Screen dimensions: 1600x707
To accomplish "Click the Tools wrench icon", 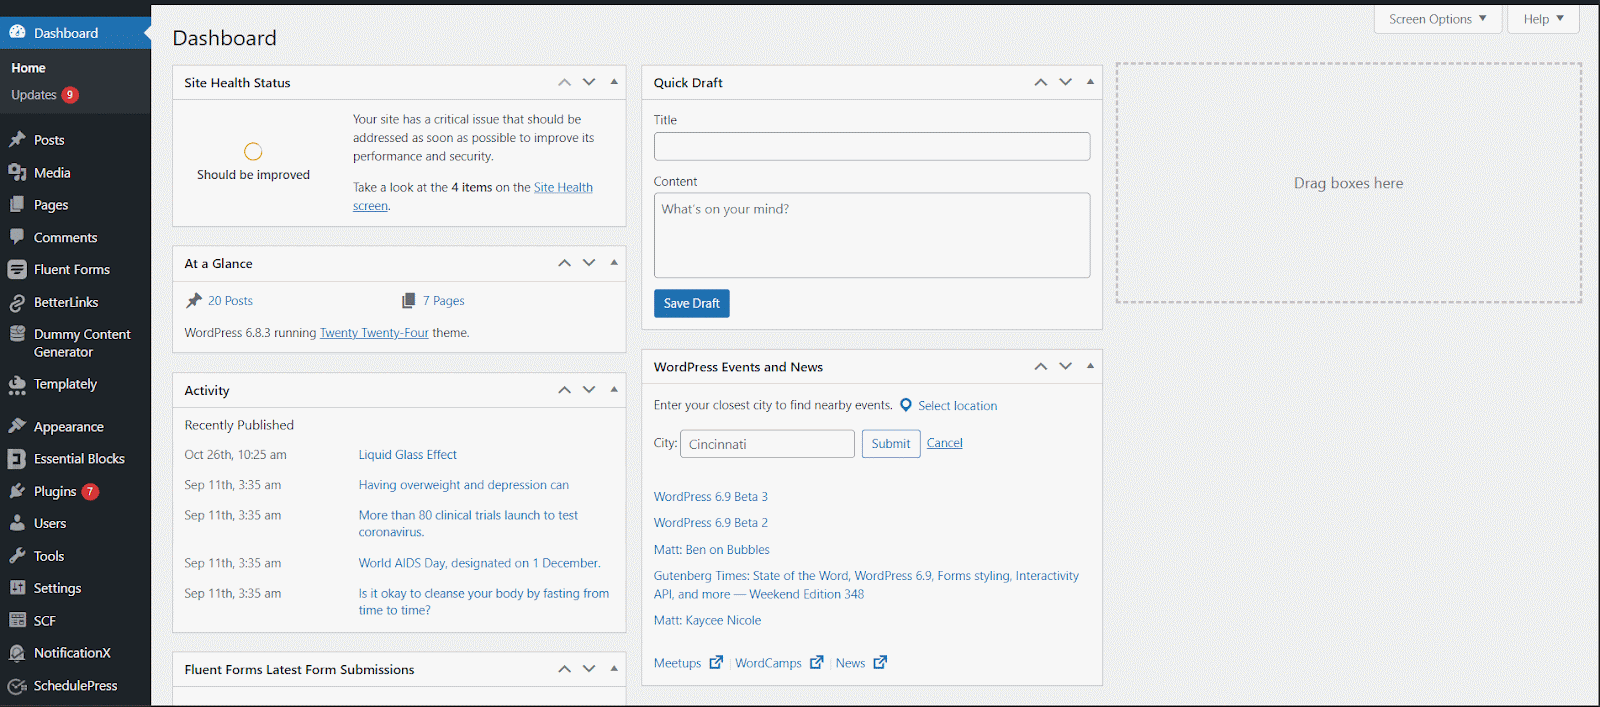I will 17,556.
